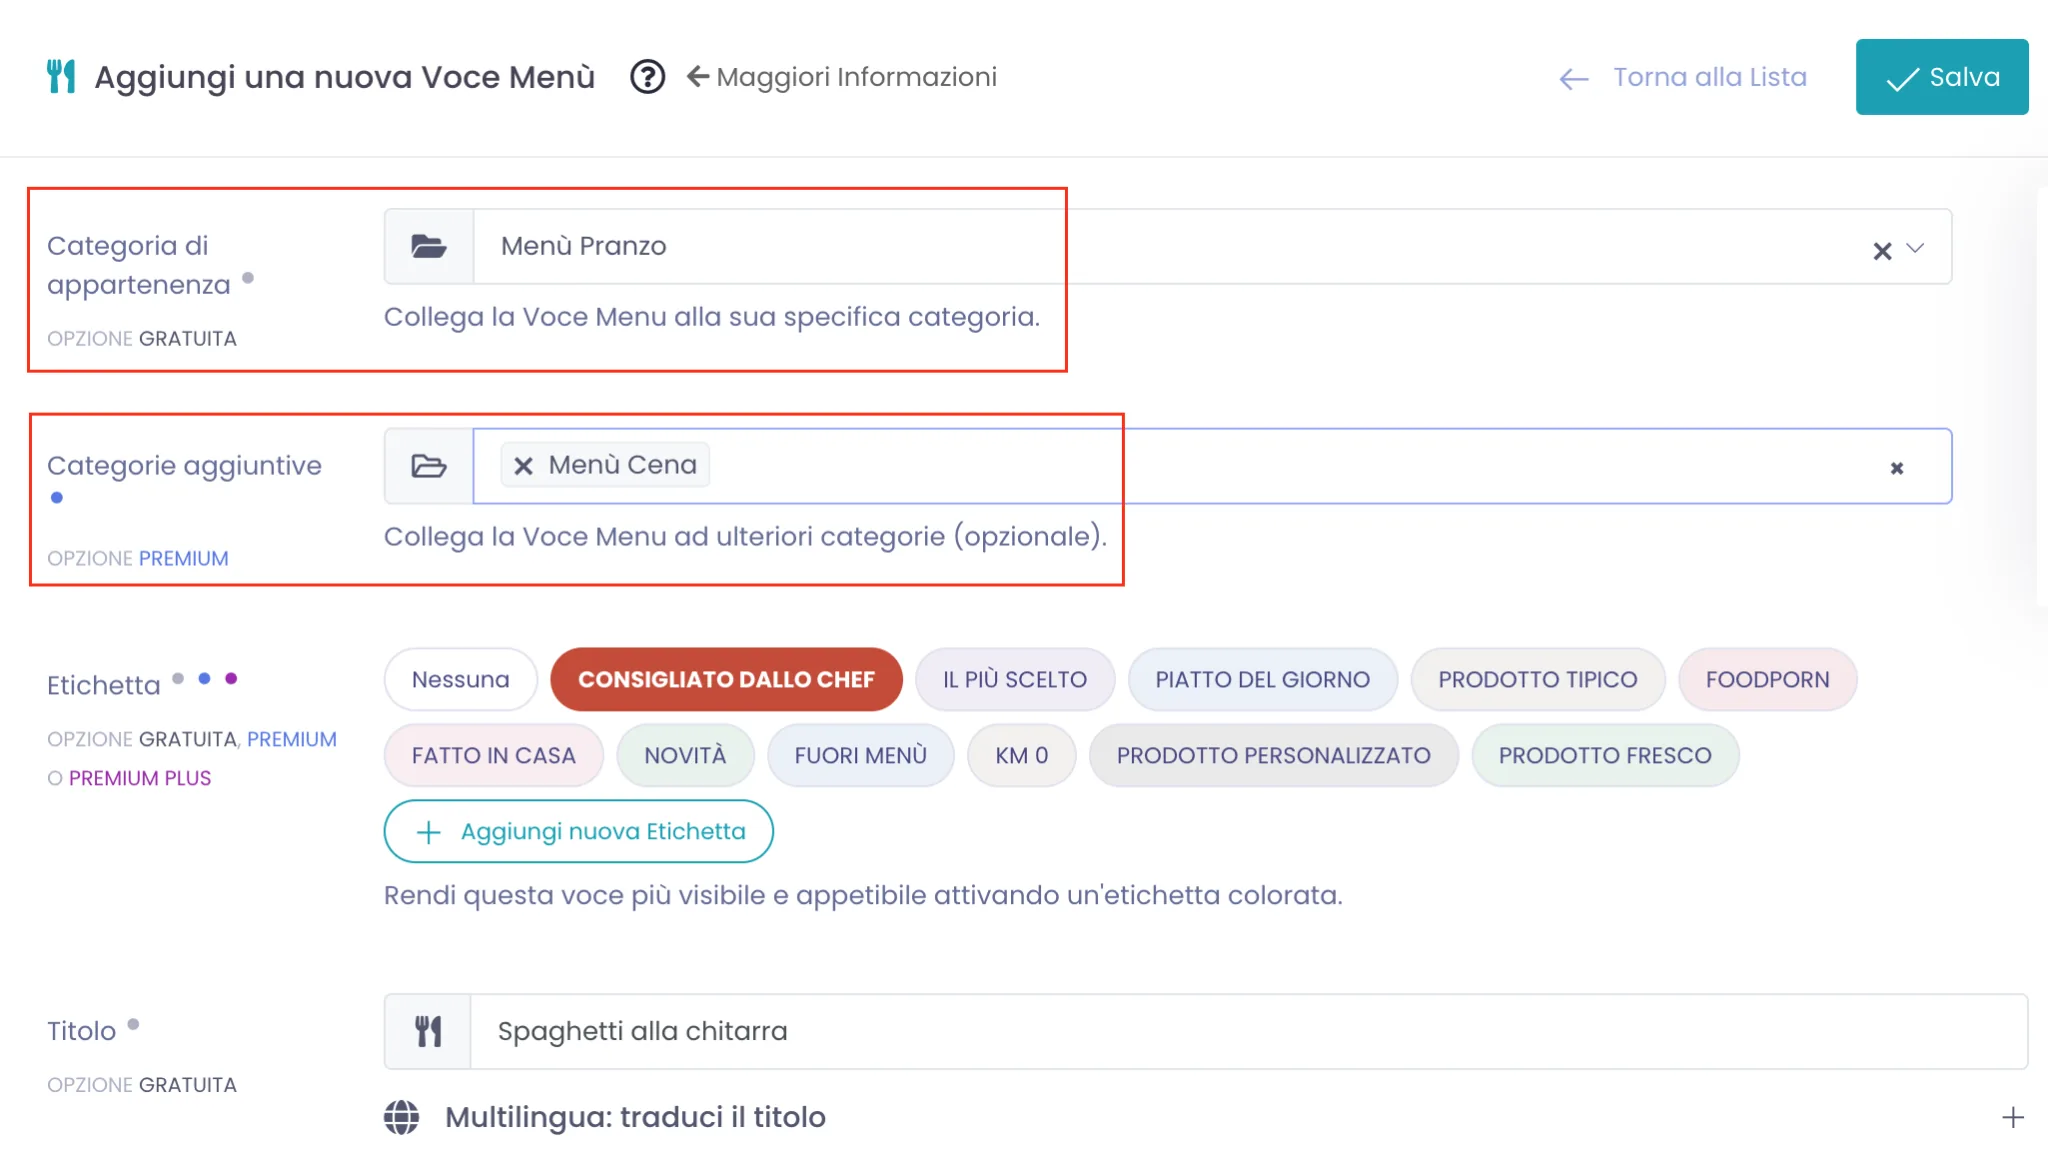Pick the Fatto in casa label
Viewport: 2048px width, 1163px height.
coord(494,756)
